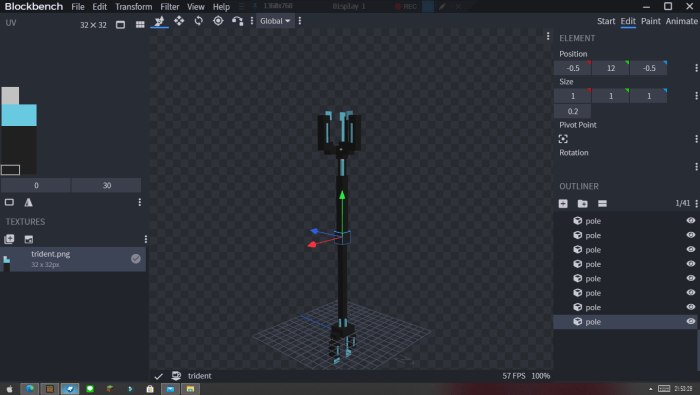Click the checkmark icon in the status bar
The width and height of the screenshot is (700, 395).
[x=158, y=376]
